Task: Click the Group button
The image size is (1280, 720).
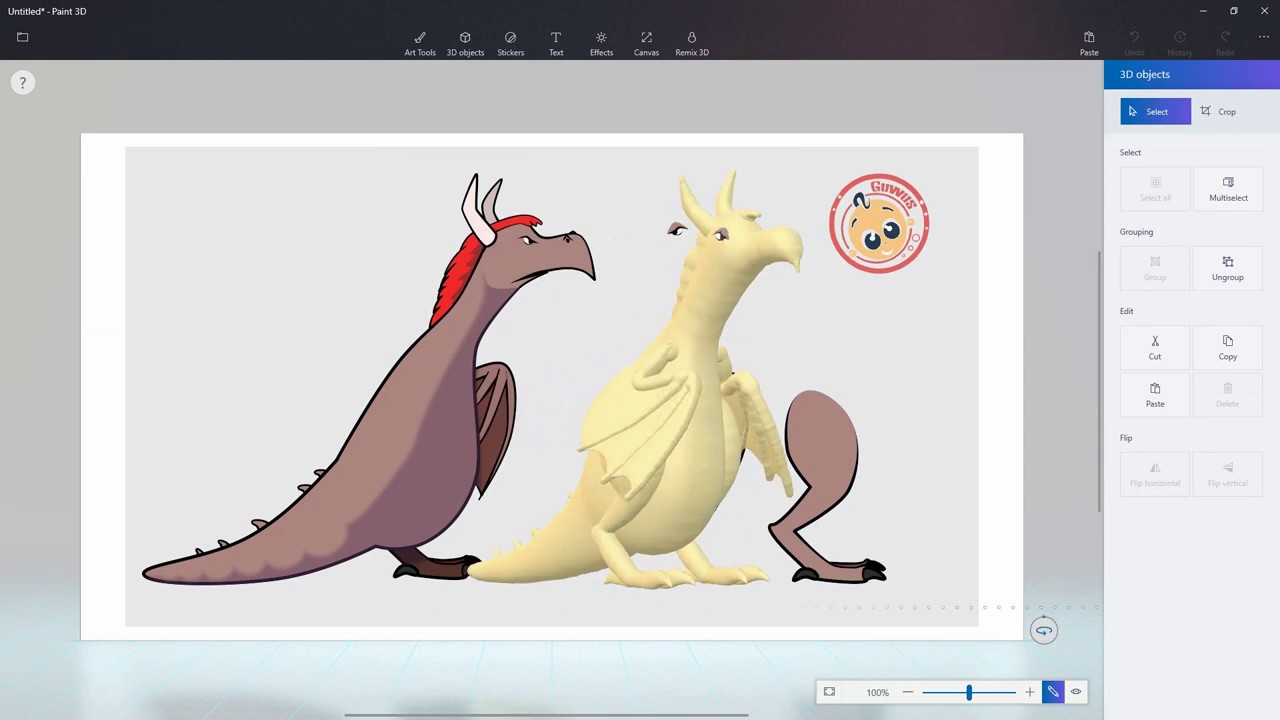Action: 1155,268
